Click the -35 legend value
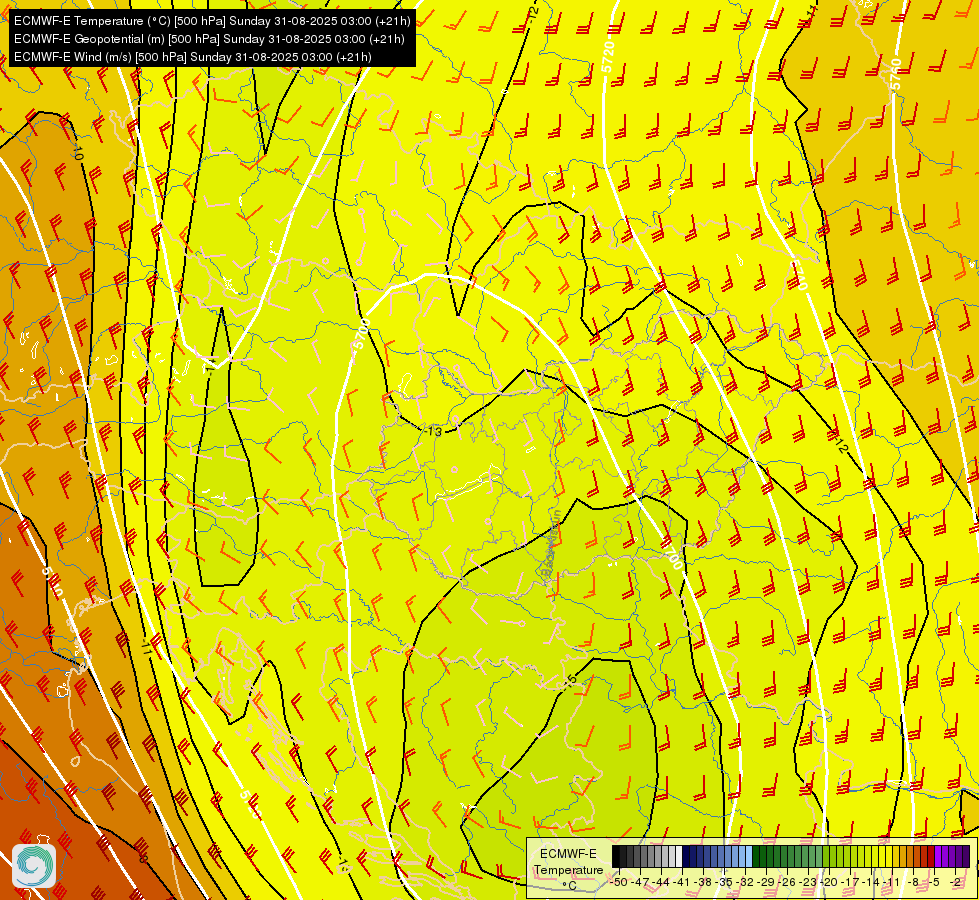979x900 pixels. pyautogui.click(x=724, y=882)
